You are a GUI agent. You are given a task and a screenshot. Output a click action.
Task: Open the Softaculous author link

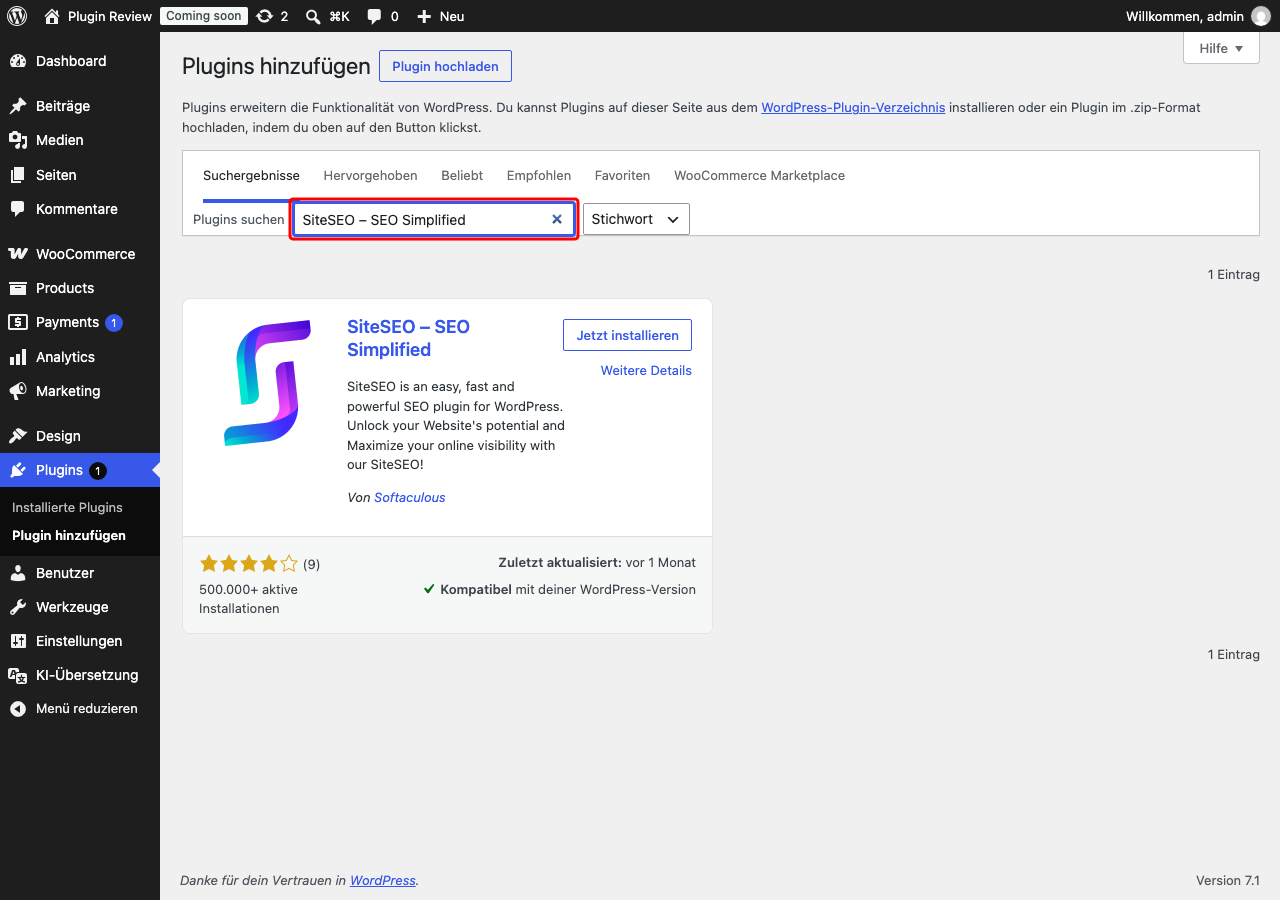point(410,497)
